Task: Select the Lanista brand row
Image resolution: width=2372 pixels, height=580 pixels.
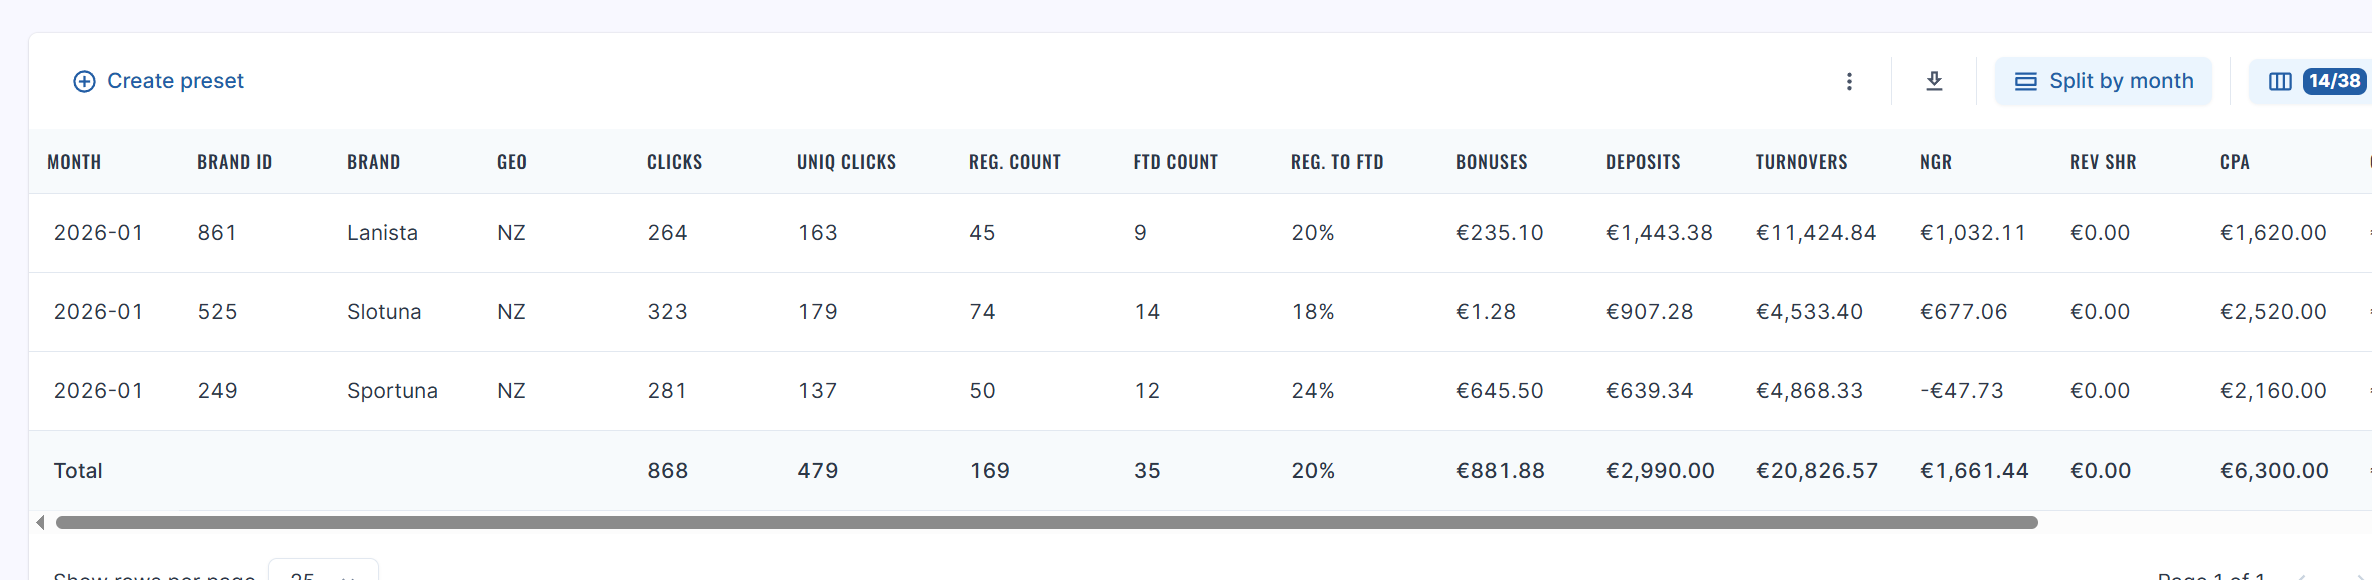Action: pyautogui.click(x=382, y=233)
